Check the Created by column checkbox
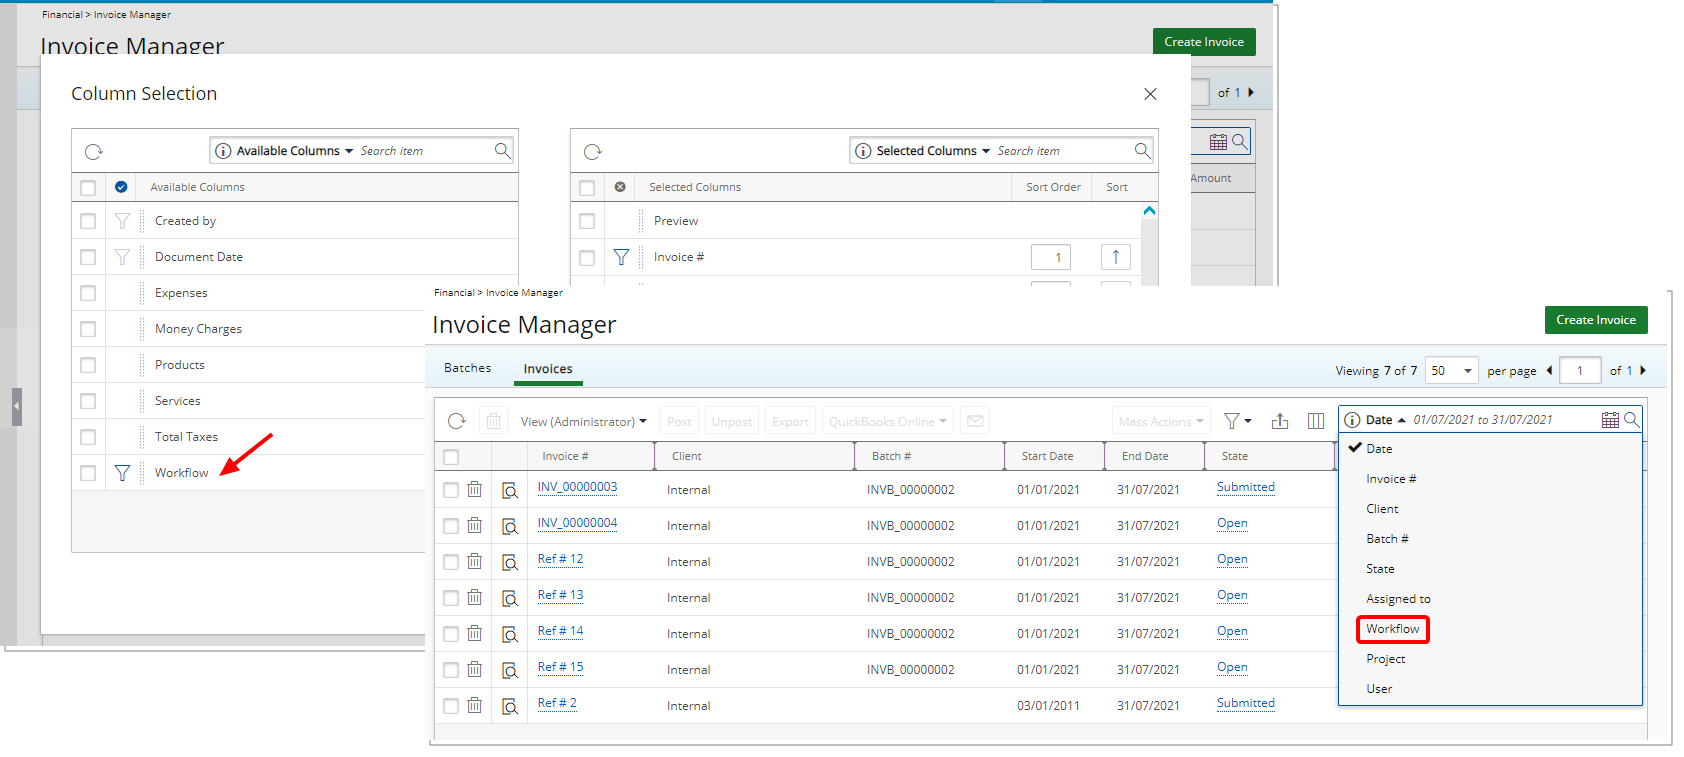 click(x=88, y=221)
